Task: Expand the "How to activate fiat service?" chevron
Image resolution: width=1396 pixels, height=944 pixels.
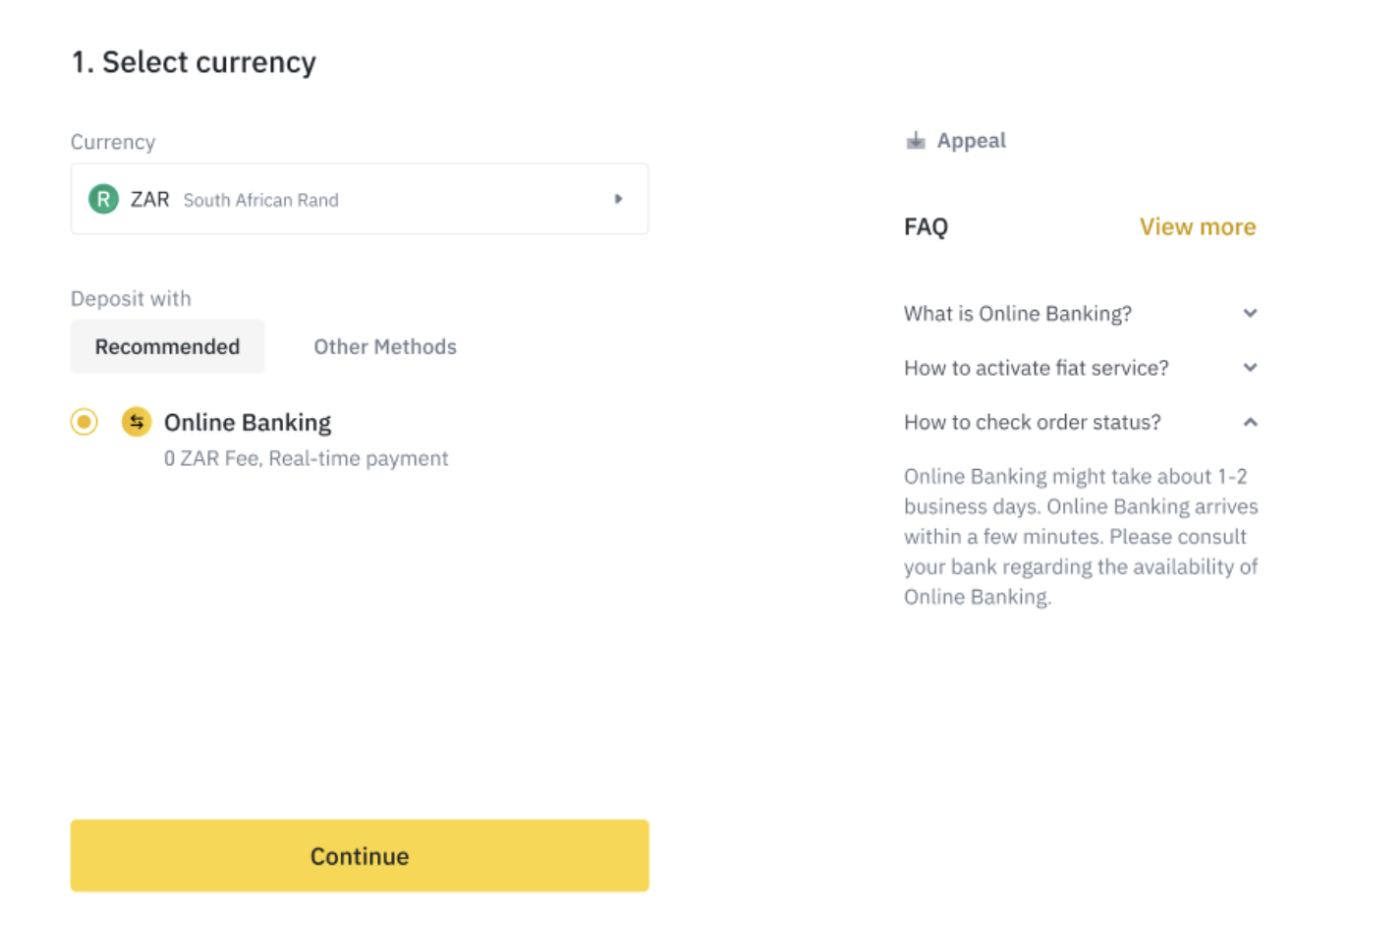Action: (x=1250, y=368)
